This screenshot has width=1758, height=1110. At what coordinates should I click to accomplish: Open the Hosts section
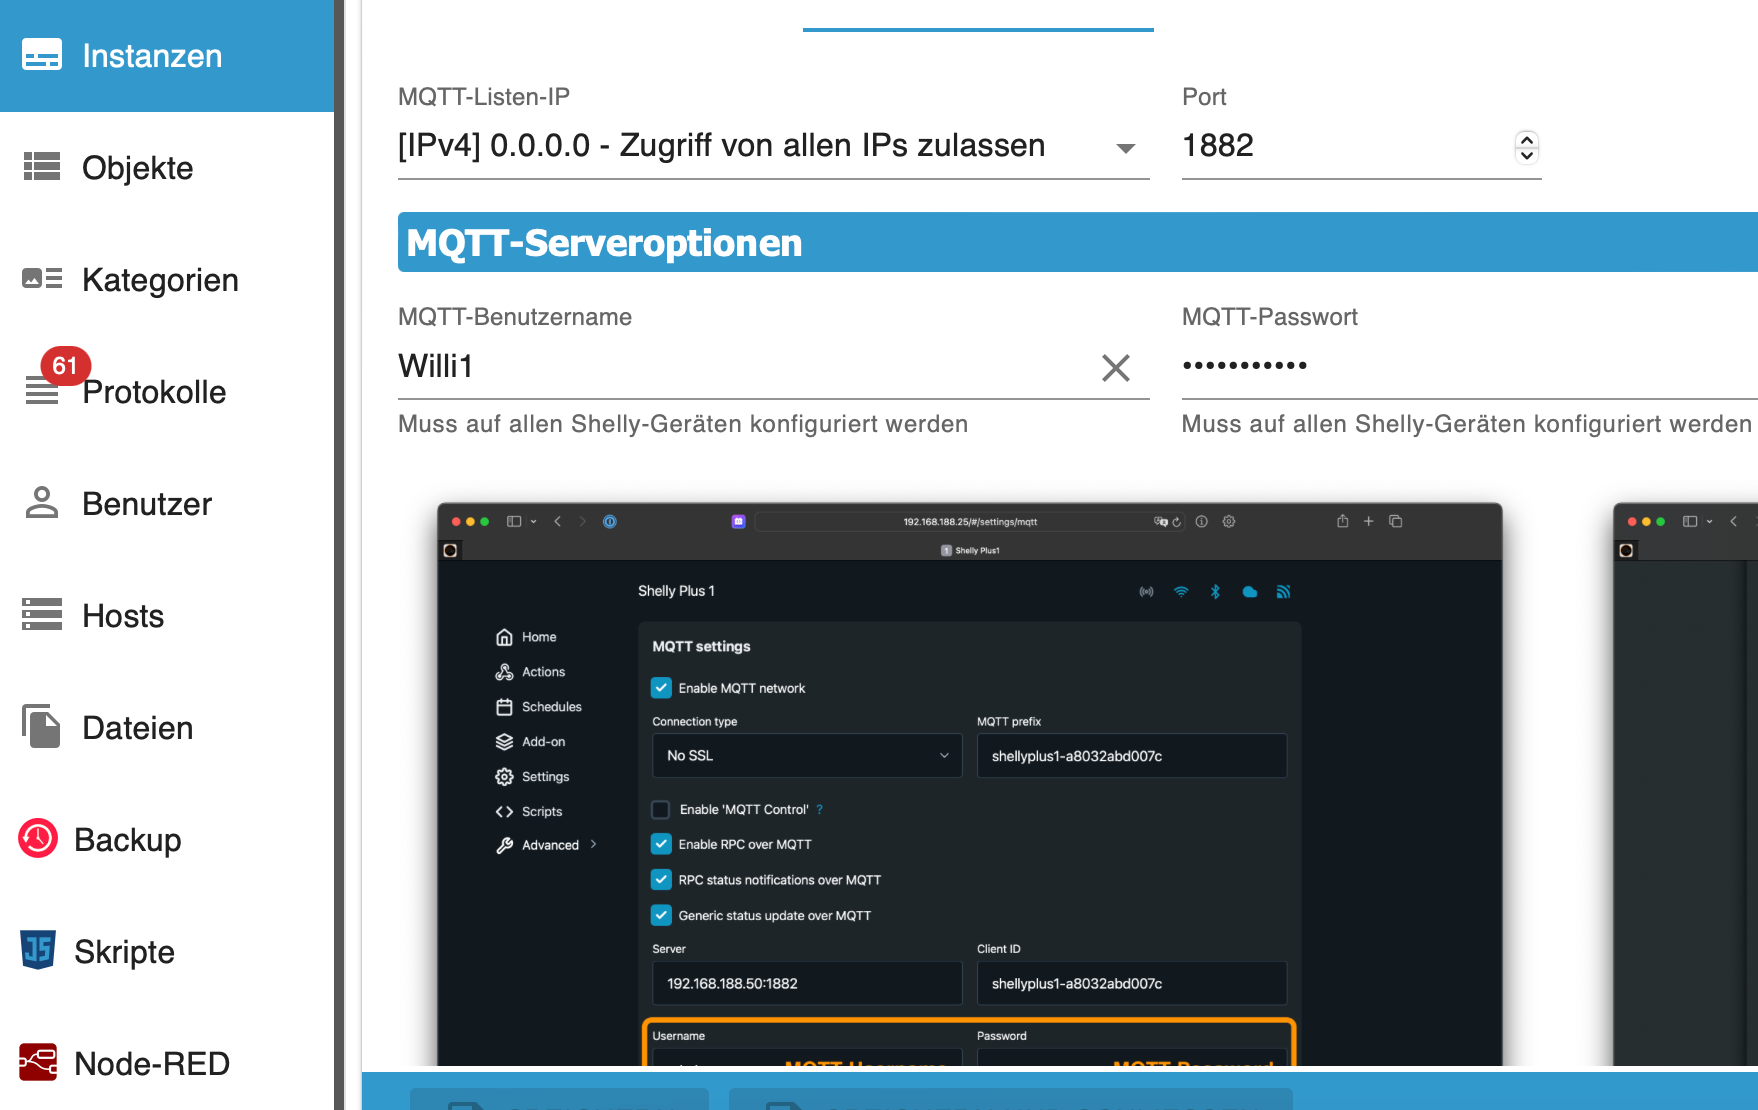167,616
